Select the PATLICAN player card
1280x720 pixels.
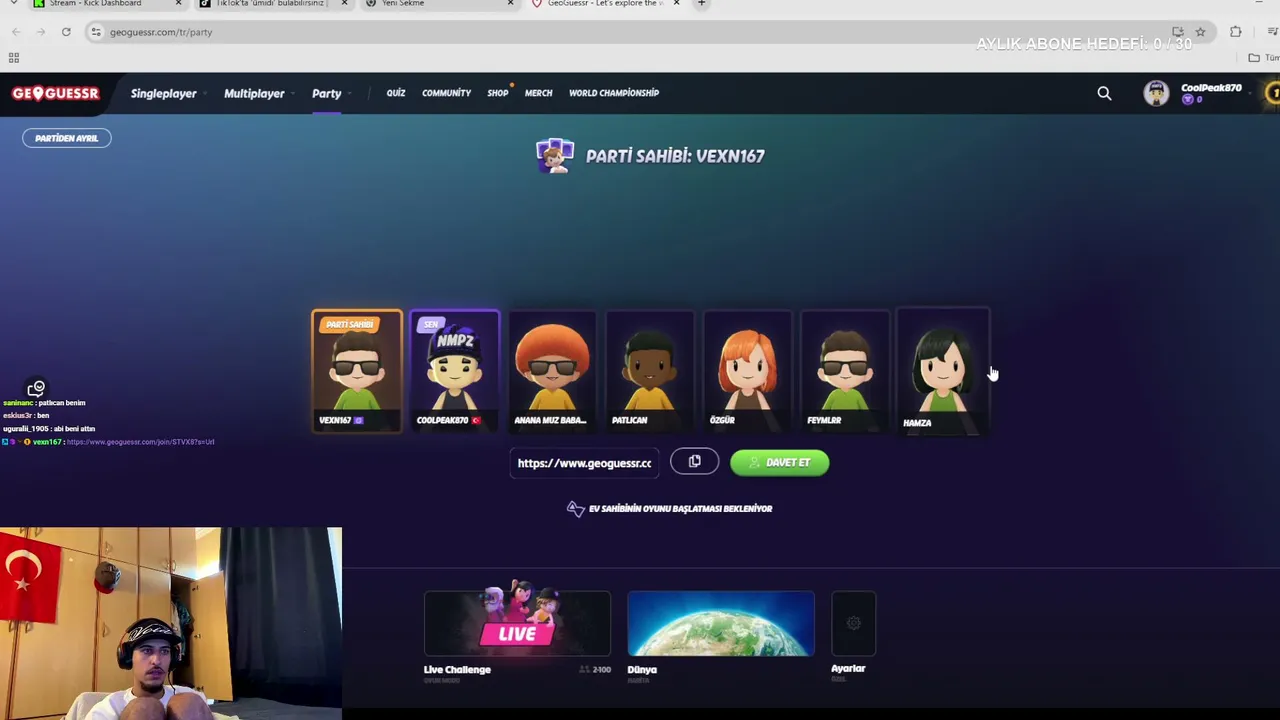click(650, 371)
